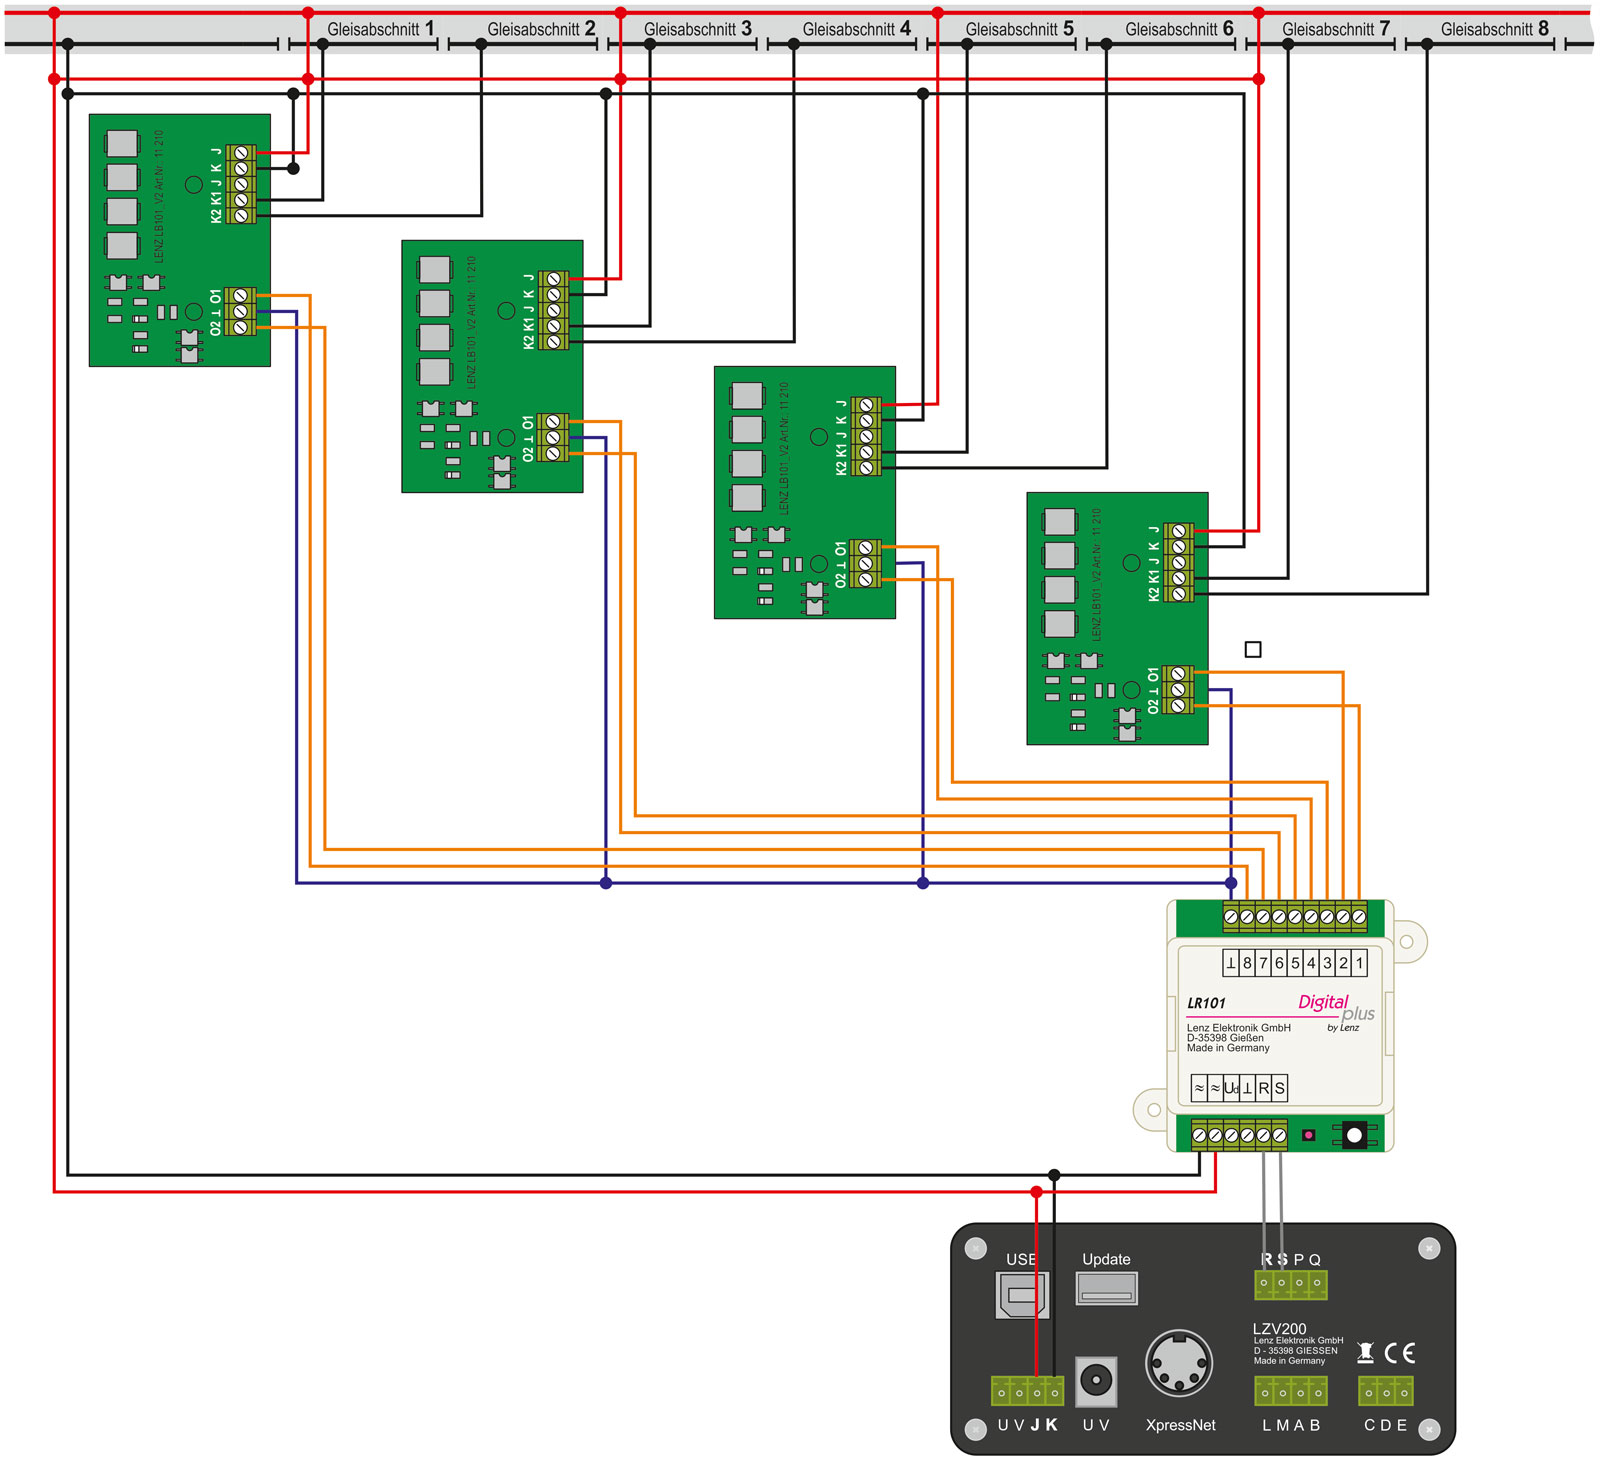Viewport: 1600px width, 1461px height.
Task: Click the small empty square beside fourth board
Action: pyautogui.click(x=1253, y=650)
